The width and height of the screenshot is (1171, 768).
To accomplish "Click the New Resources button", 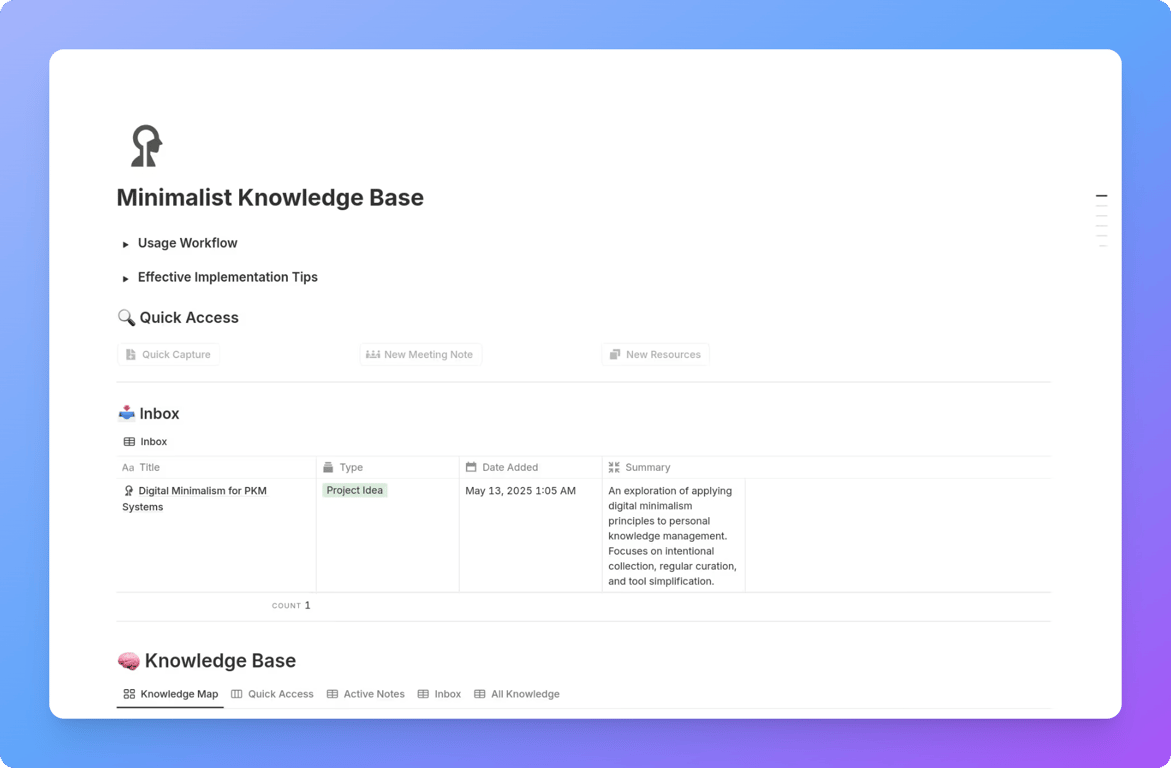I will tap(655, 354).
